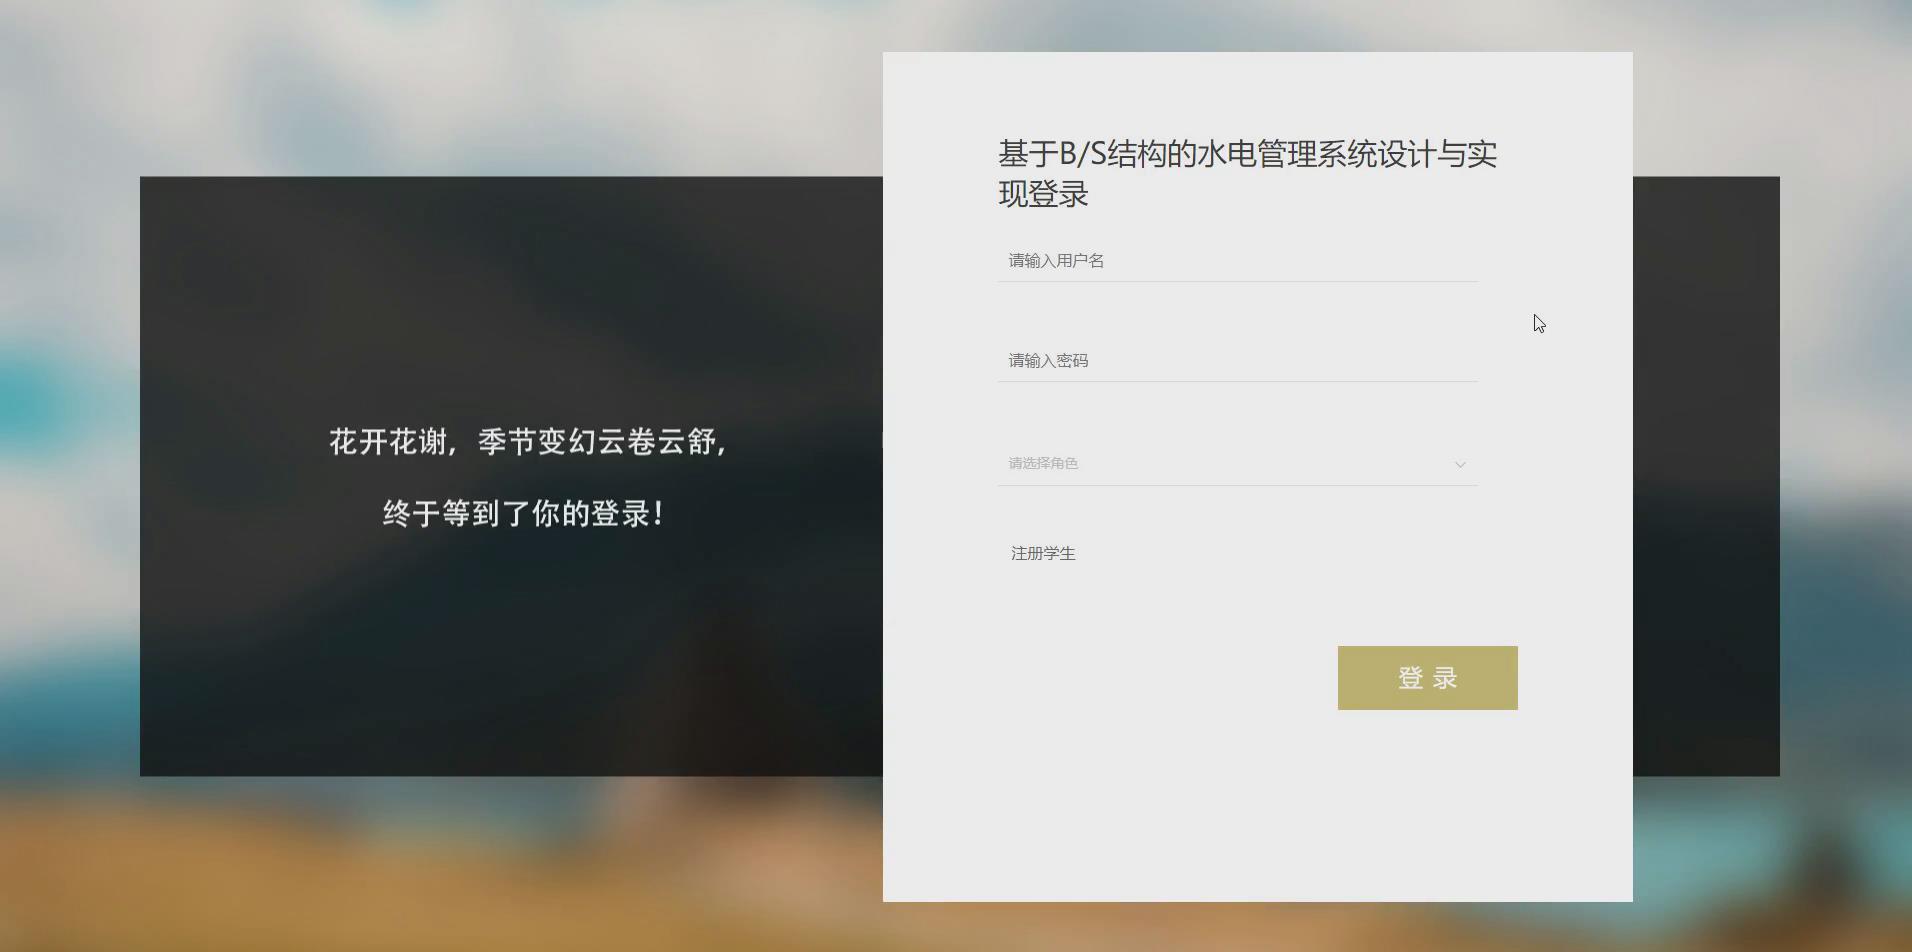Click the slogan text 终于等到了你的登录！
This screenshot has height=952, width=1912.
coord(523,513)
